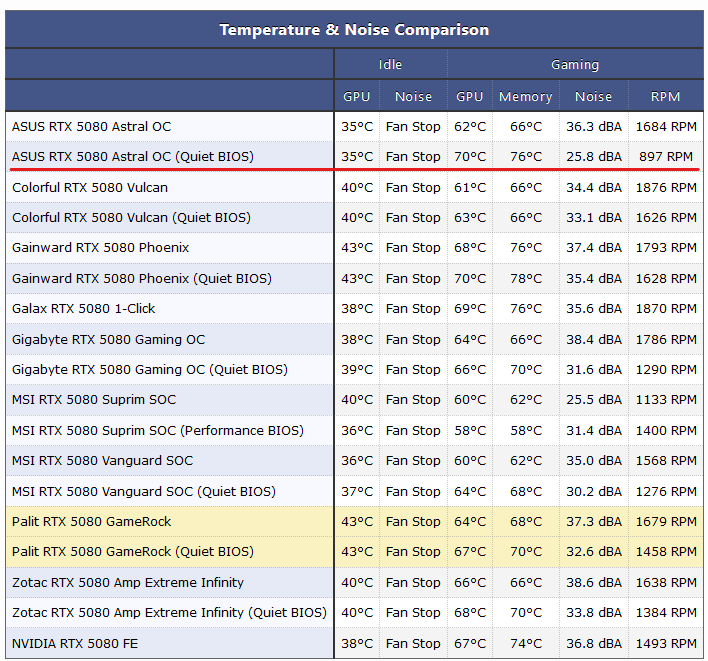Click the '39°C' idle GPU temperature
The image size is (708, 661).
(x=357, y=370)
